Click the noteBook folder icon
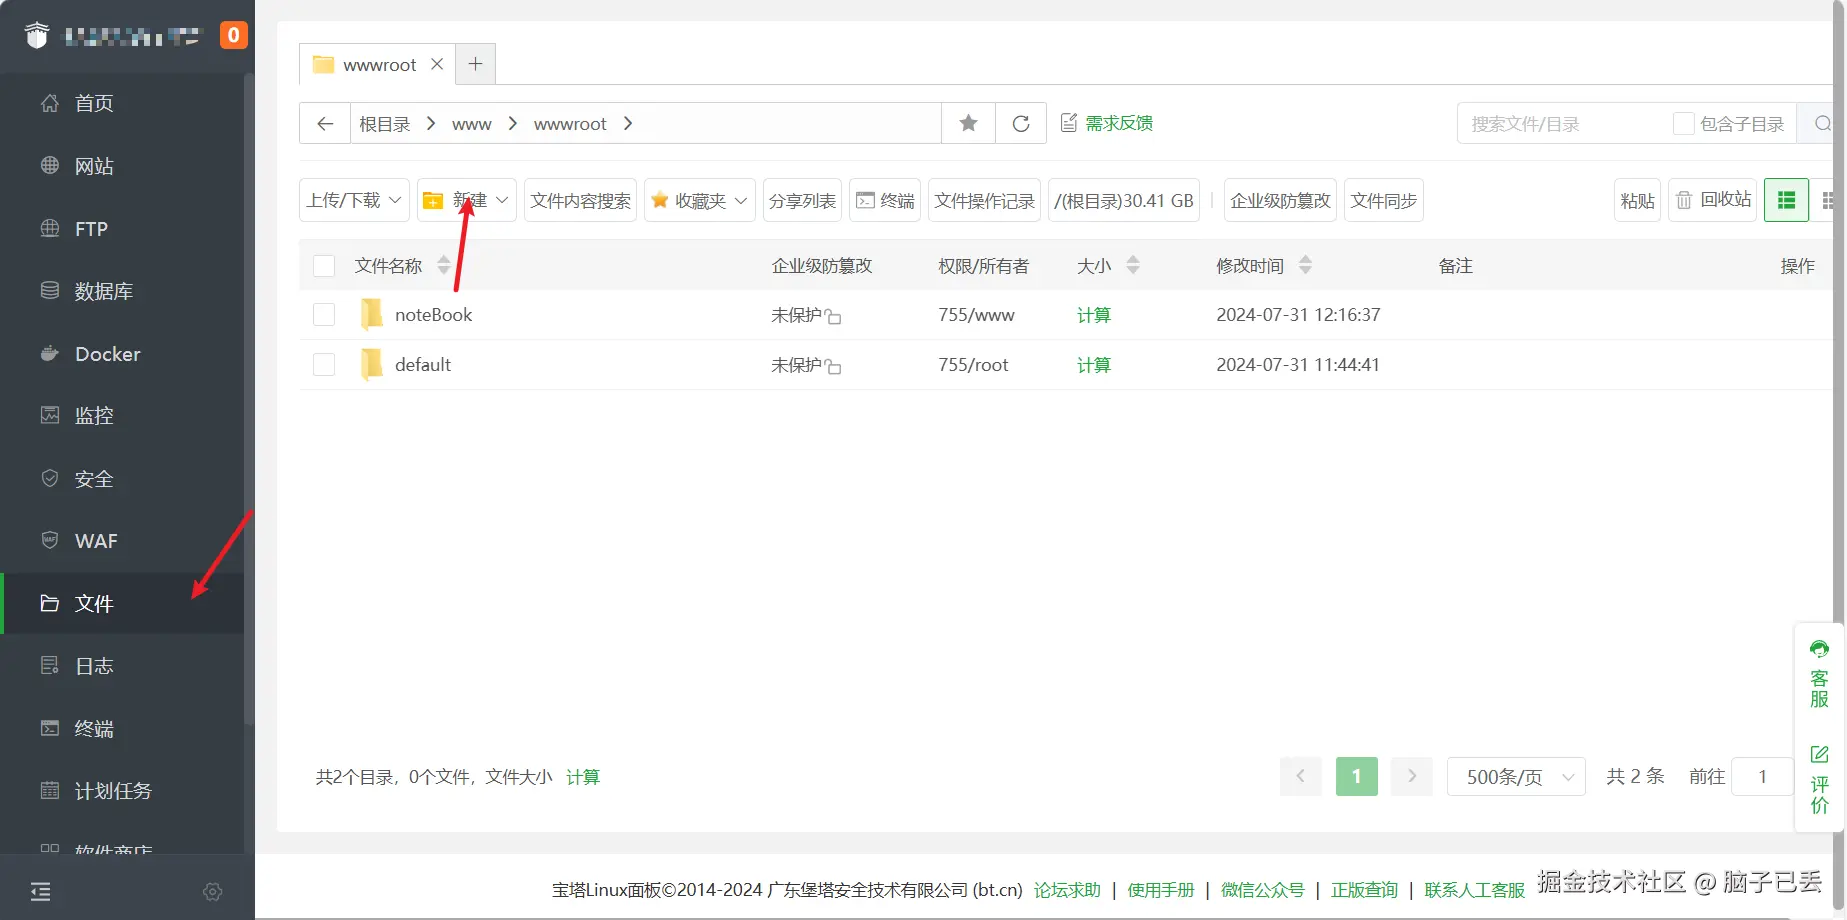1847x920 pixels. tap(371, 315)
